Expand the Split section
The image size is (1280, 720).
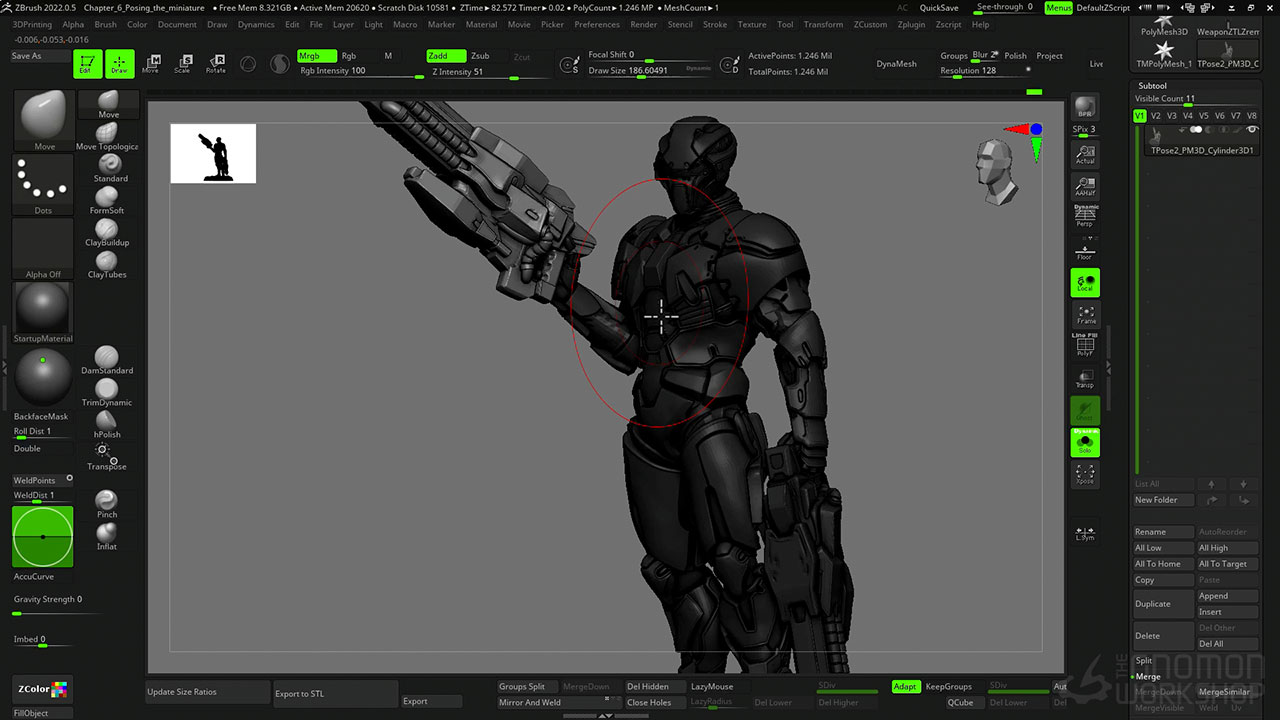tap(1144, 660)
